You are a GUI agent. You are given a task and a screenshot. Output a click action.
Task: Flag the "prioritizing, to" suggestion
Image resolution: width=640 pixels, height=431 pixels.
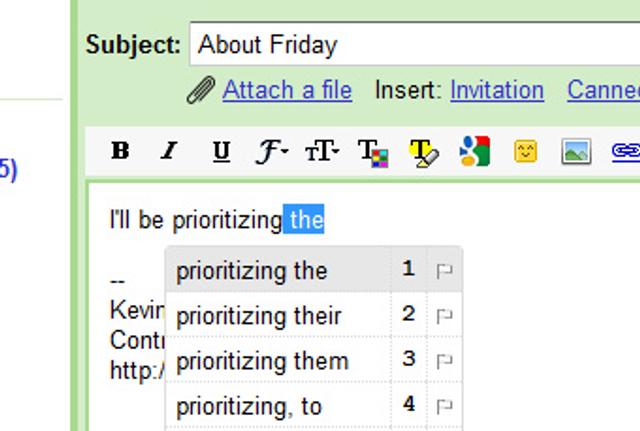[444, 406]
